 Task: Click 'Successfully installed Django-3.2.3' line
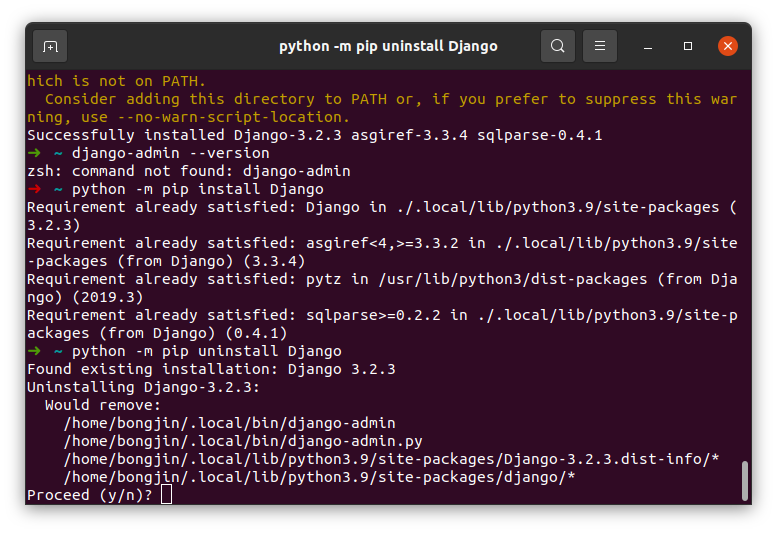[315, 135]
